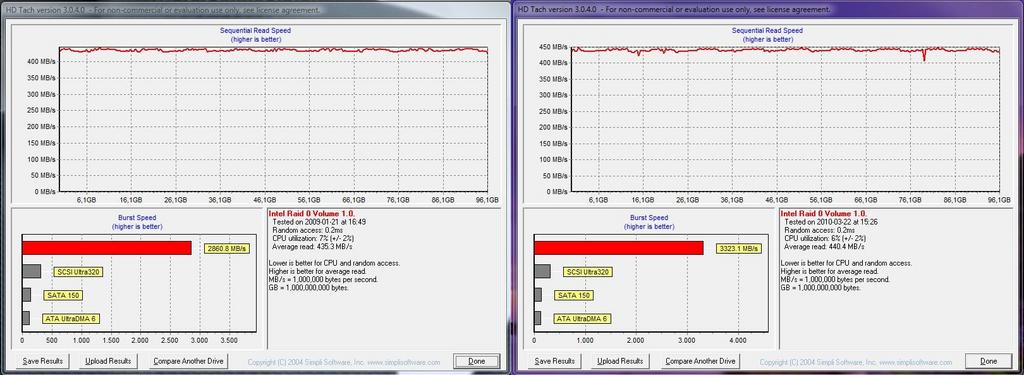Click the 2860.8 MB/s burst speed label
Viewport: 1024px width, 375px height.
(227, 249)
